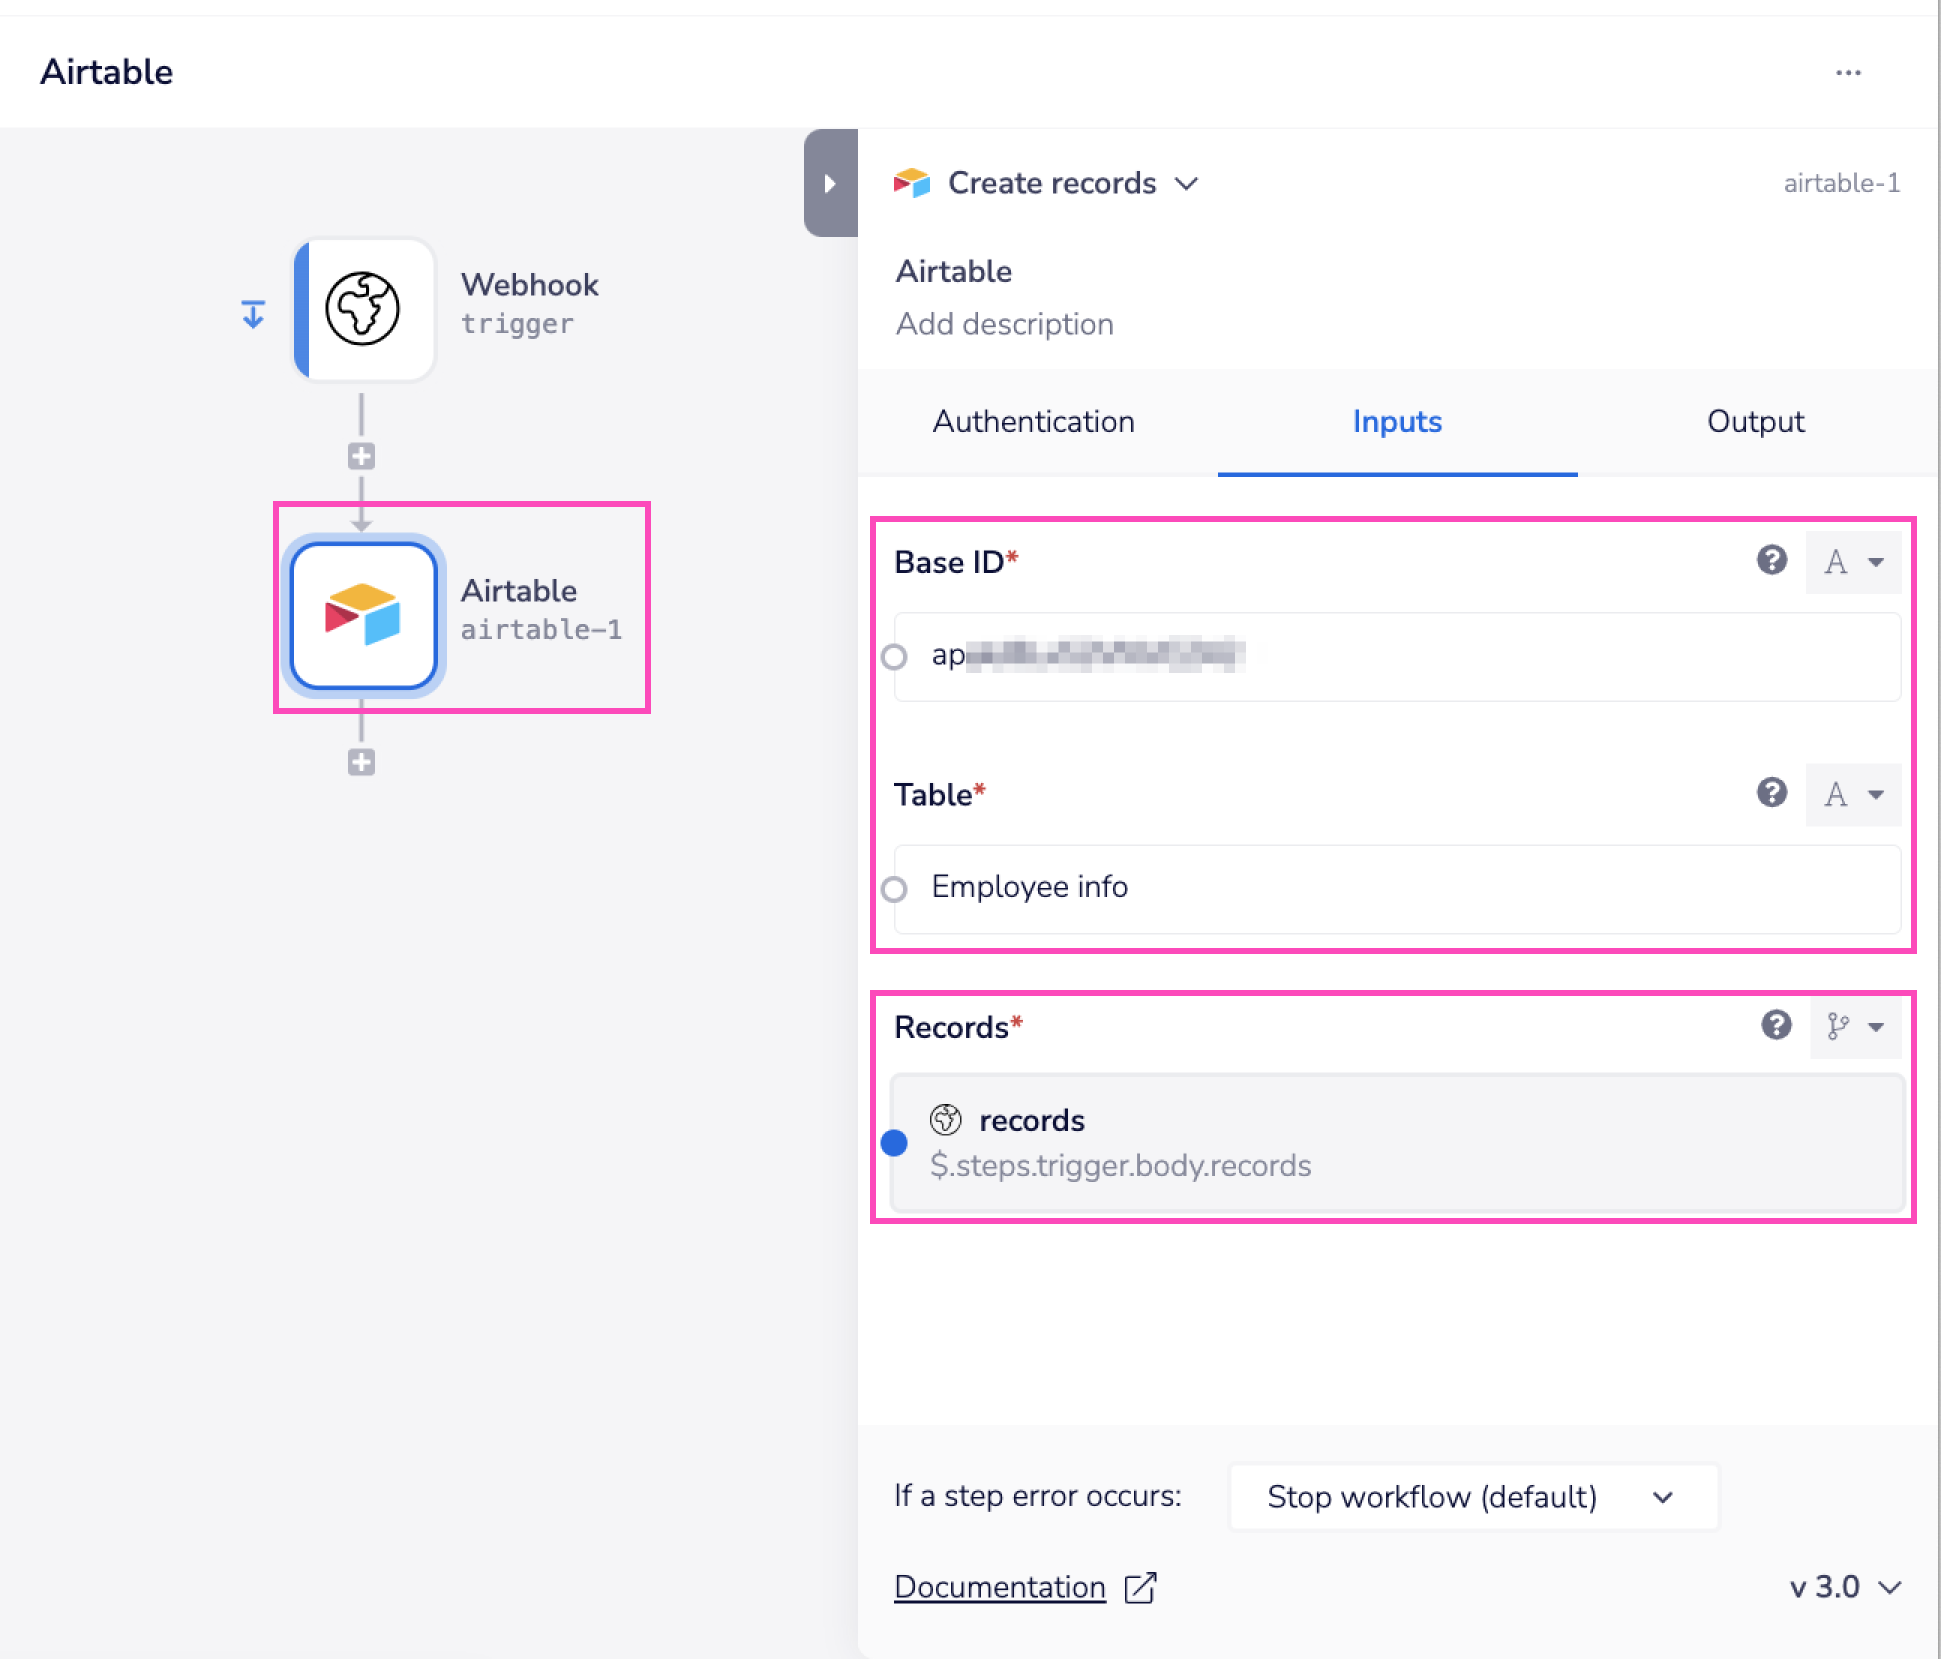Switch to the Authentication tab
1941x1659 pixels.
coord(1033,421)
